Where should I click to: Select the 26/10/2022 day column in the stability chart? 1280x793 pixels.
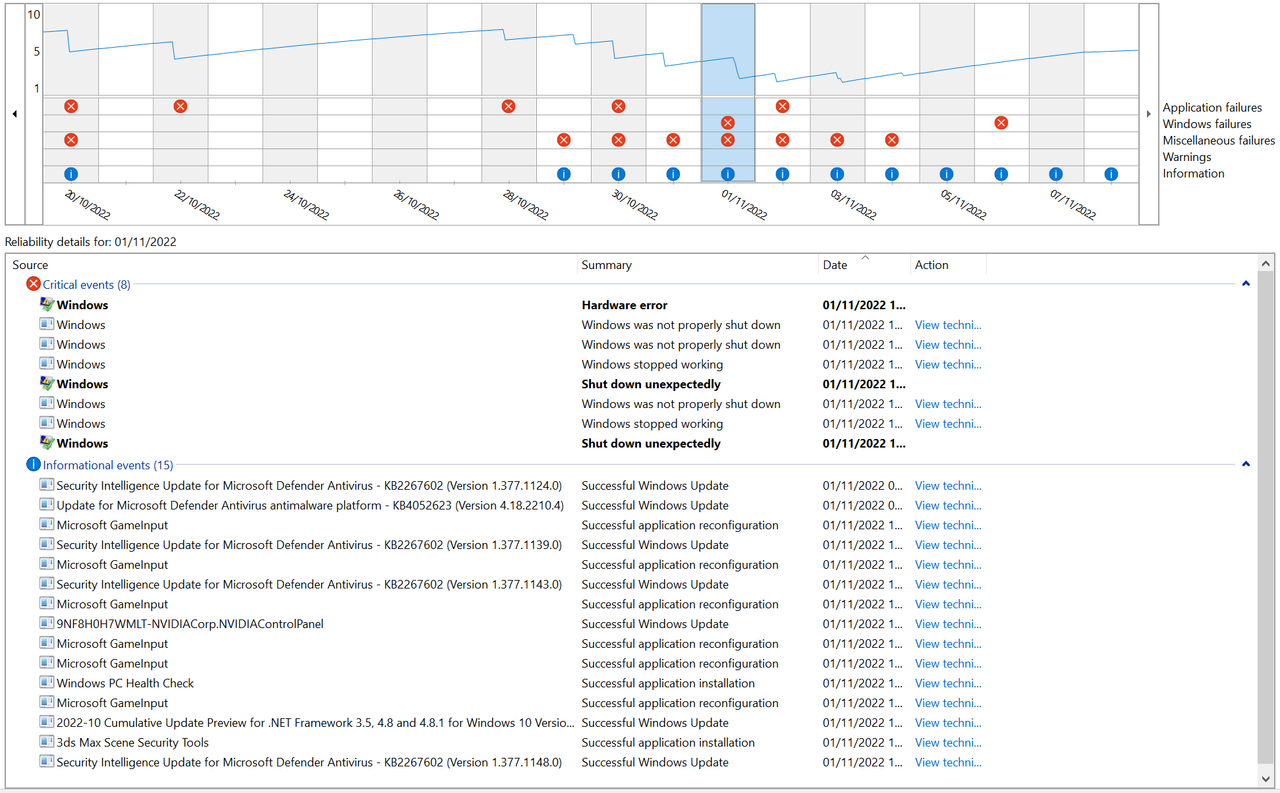coord(399,93)
